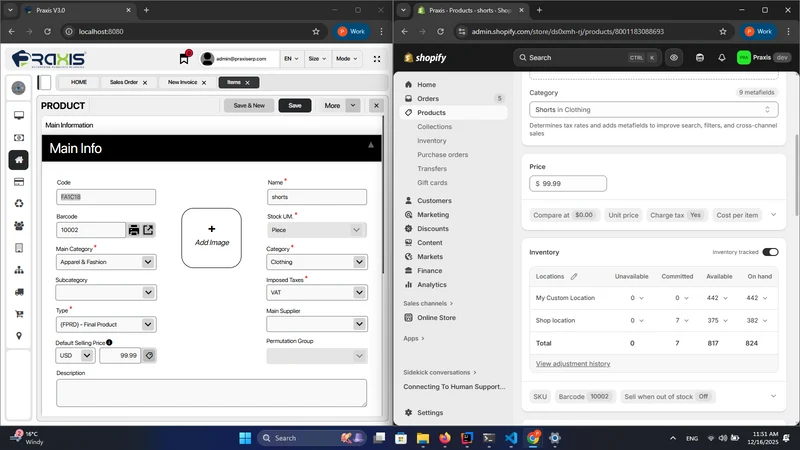Open the location pin icon in Praxis sidebar
Image resolution: width=800 pixels, height=450 pixels.
tap(19, 336)
